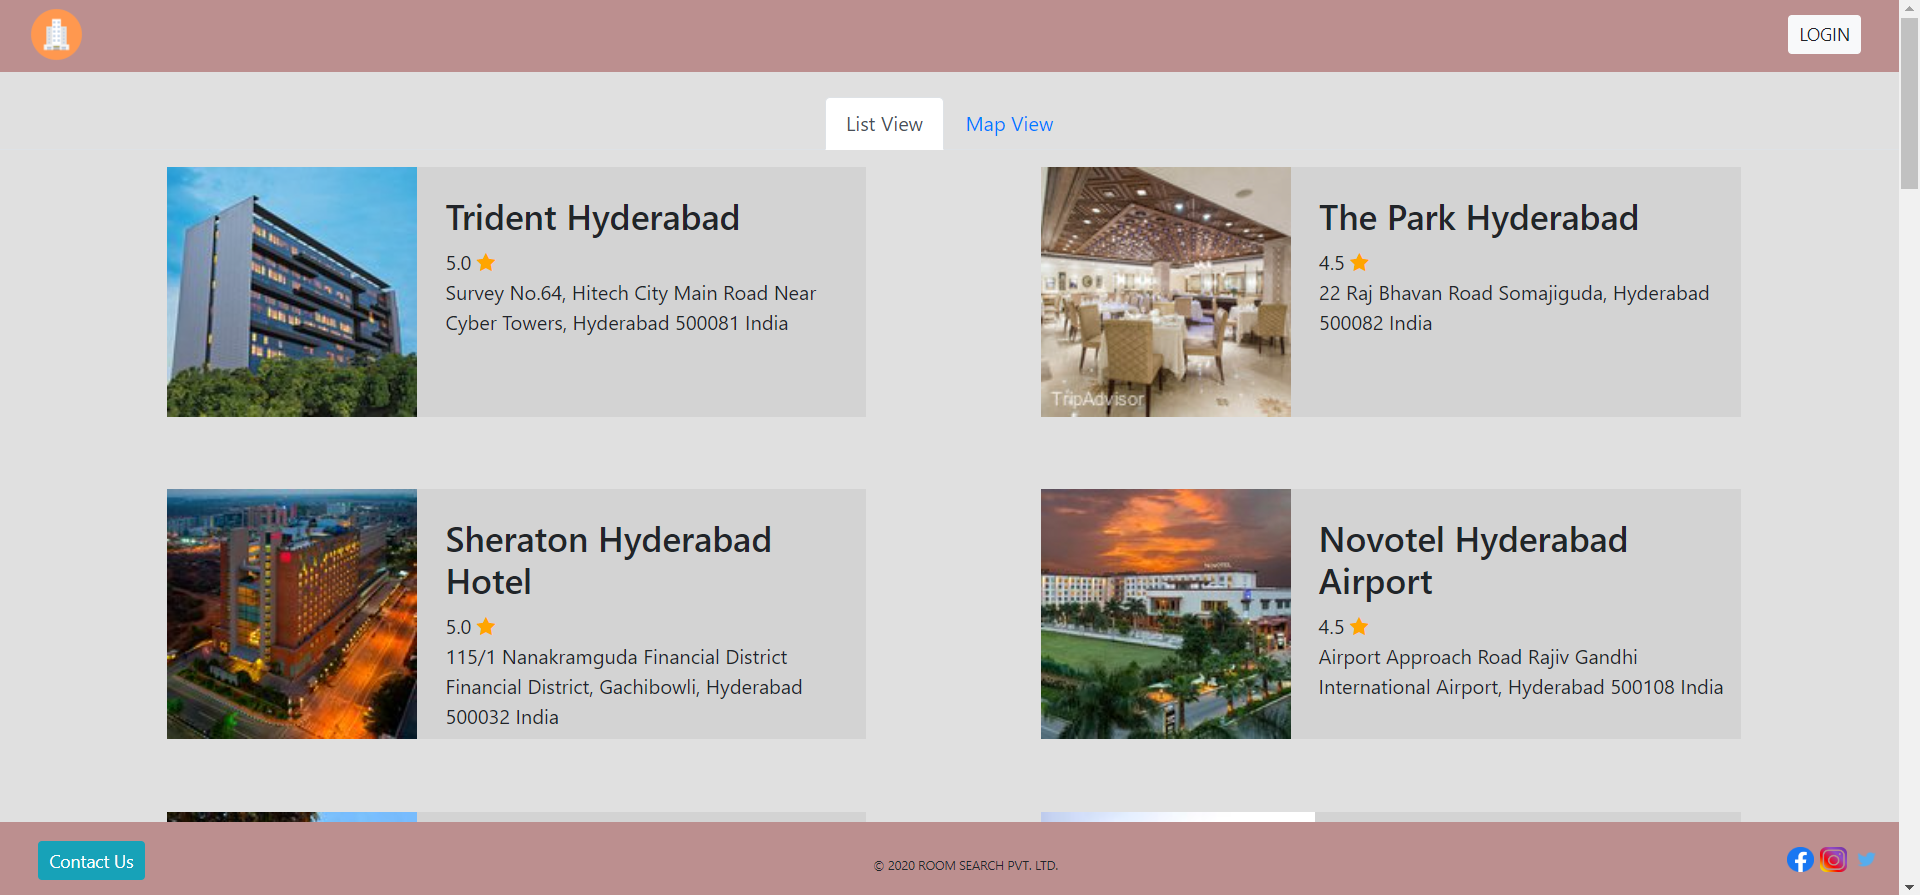Click The Park Hyderabad 4.5 rating value
The height and width of the screenshot is (895, 1920).
tap(1331, 263)
